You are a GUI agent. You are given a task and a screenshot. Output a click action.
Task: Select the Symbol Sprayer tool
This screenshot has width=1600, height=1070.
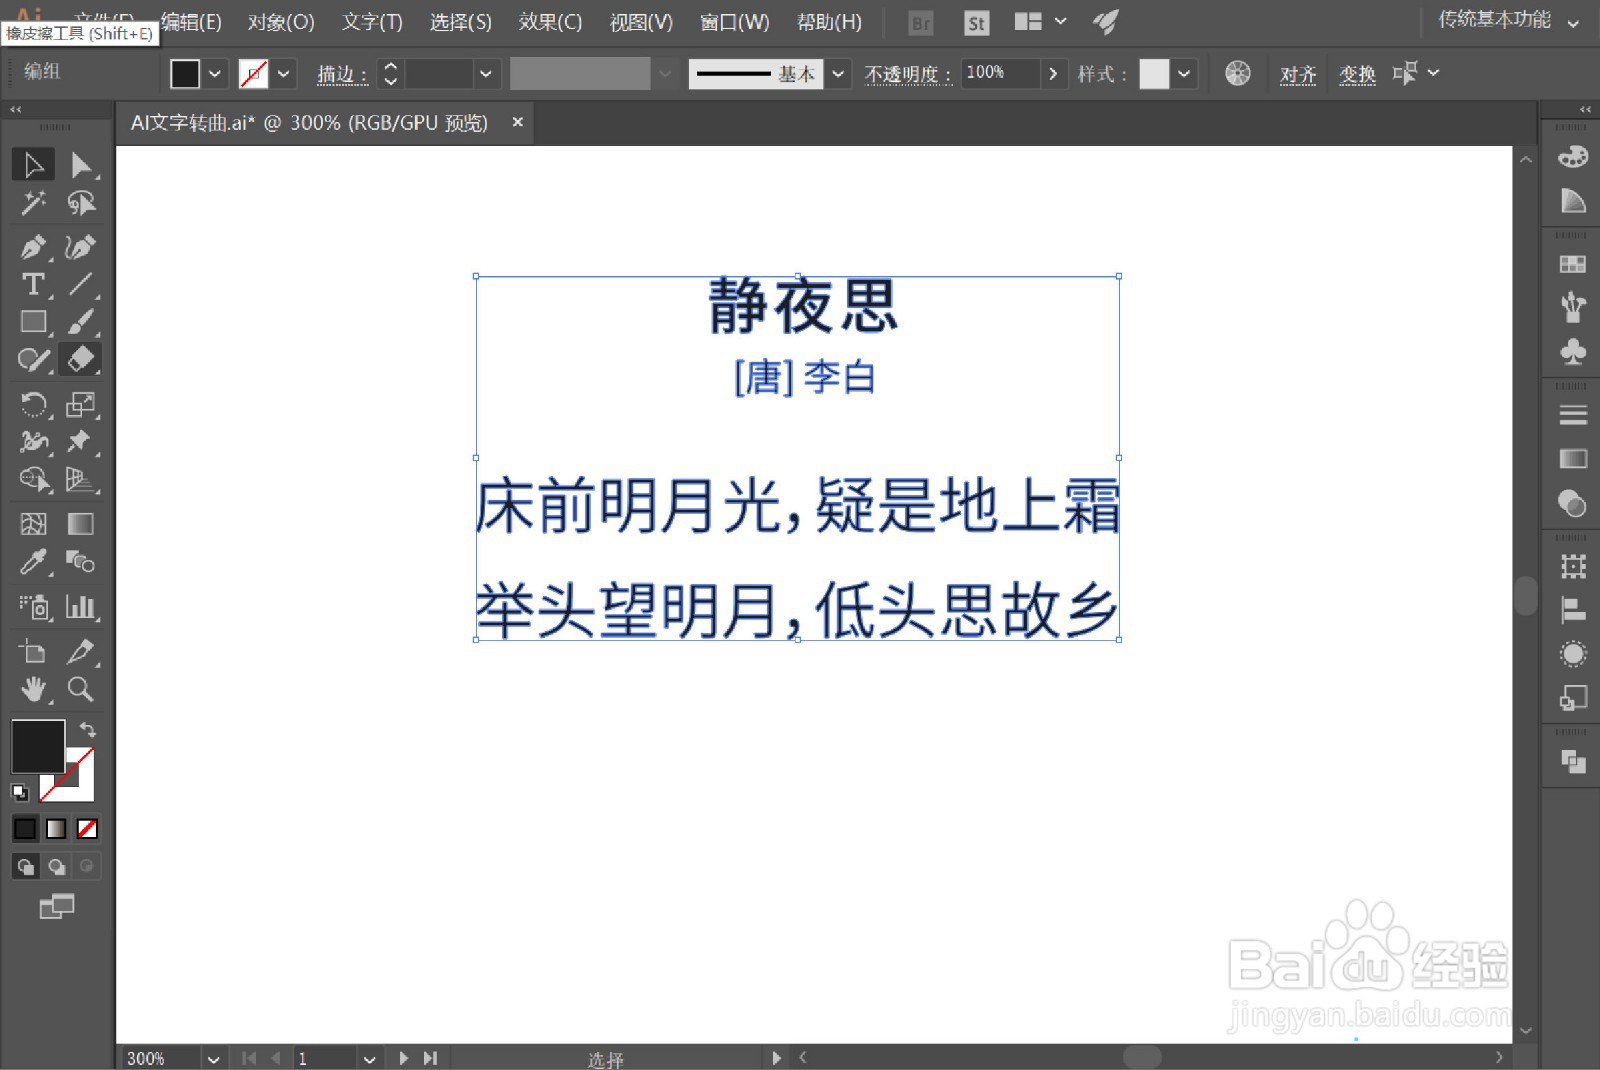(33, 606)
